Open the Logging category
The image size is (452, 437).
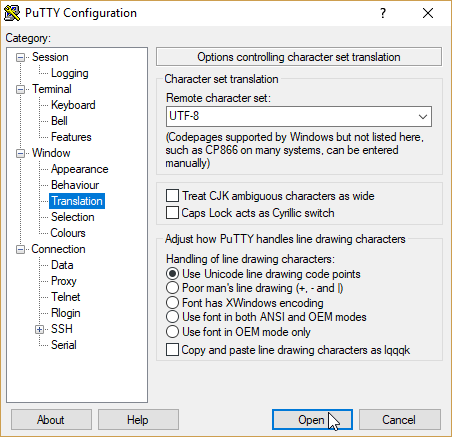pos(70,73)
